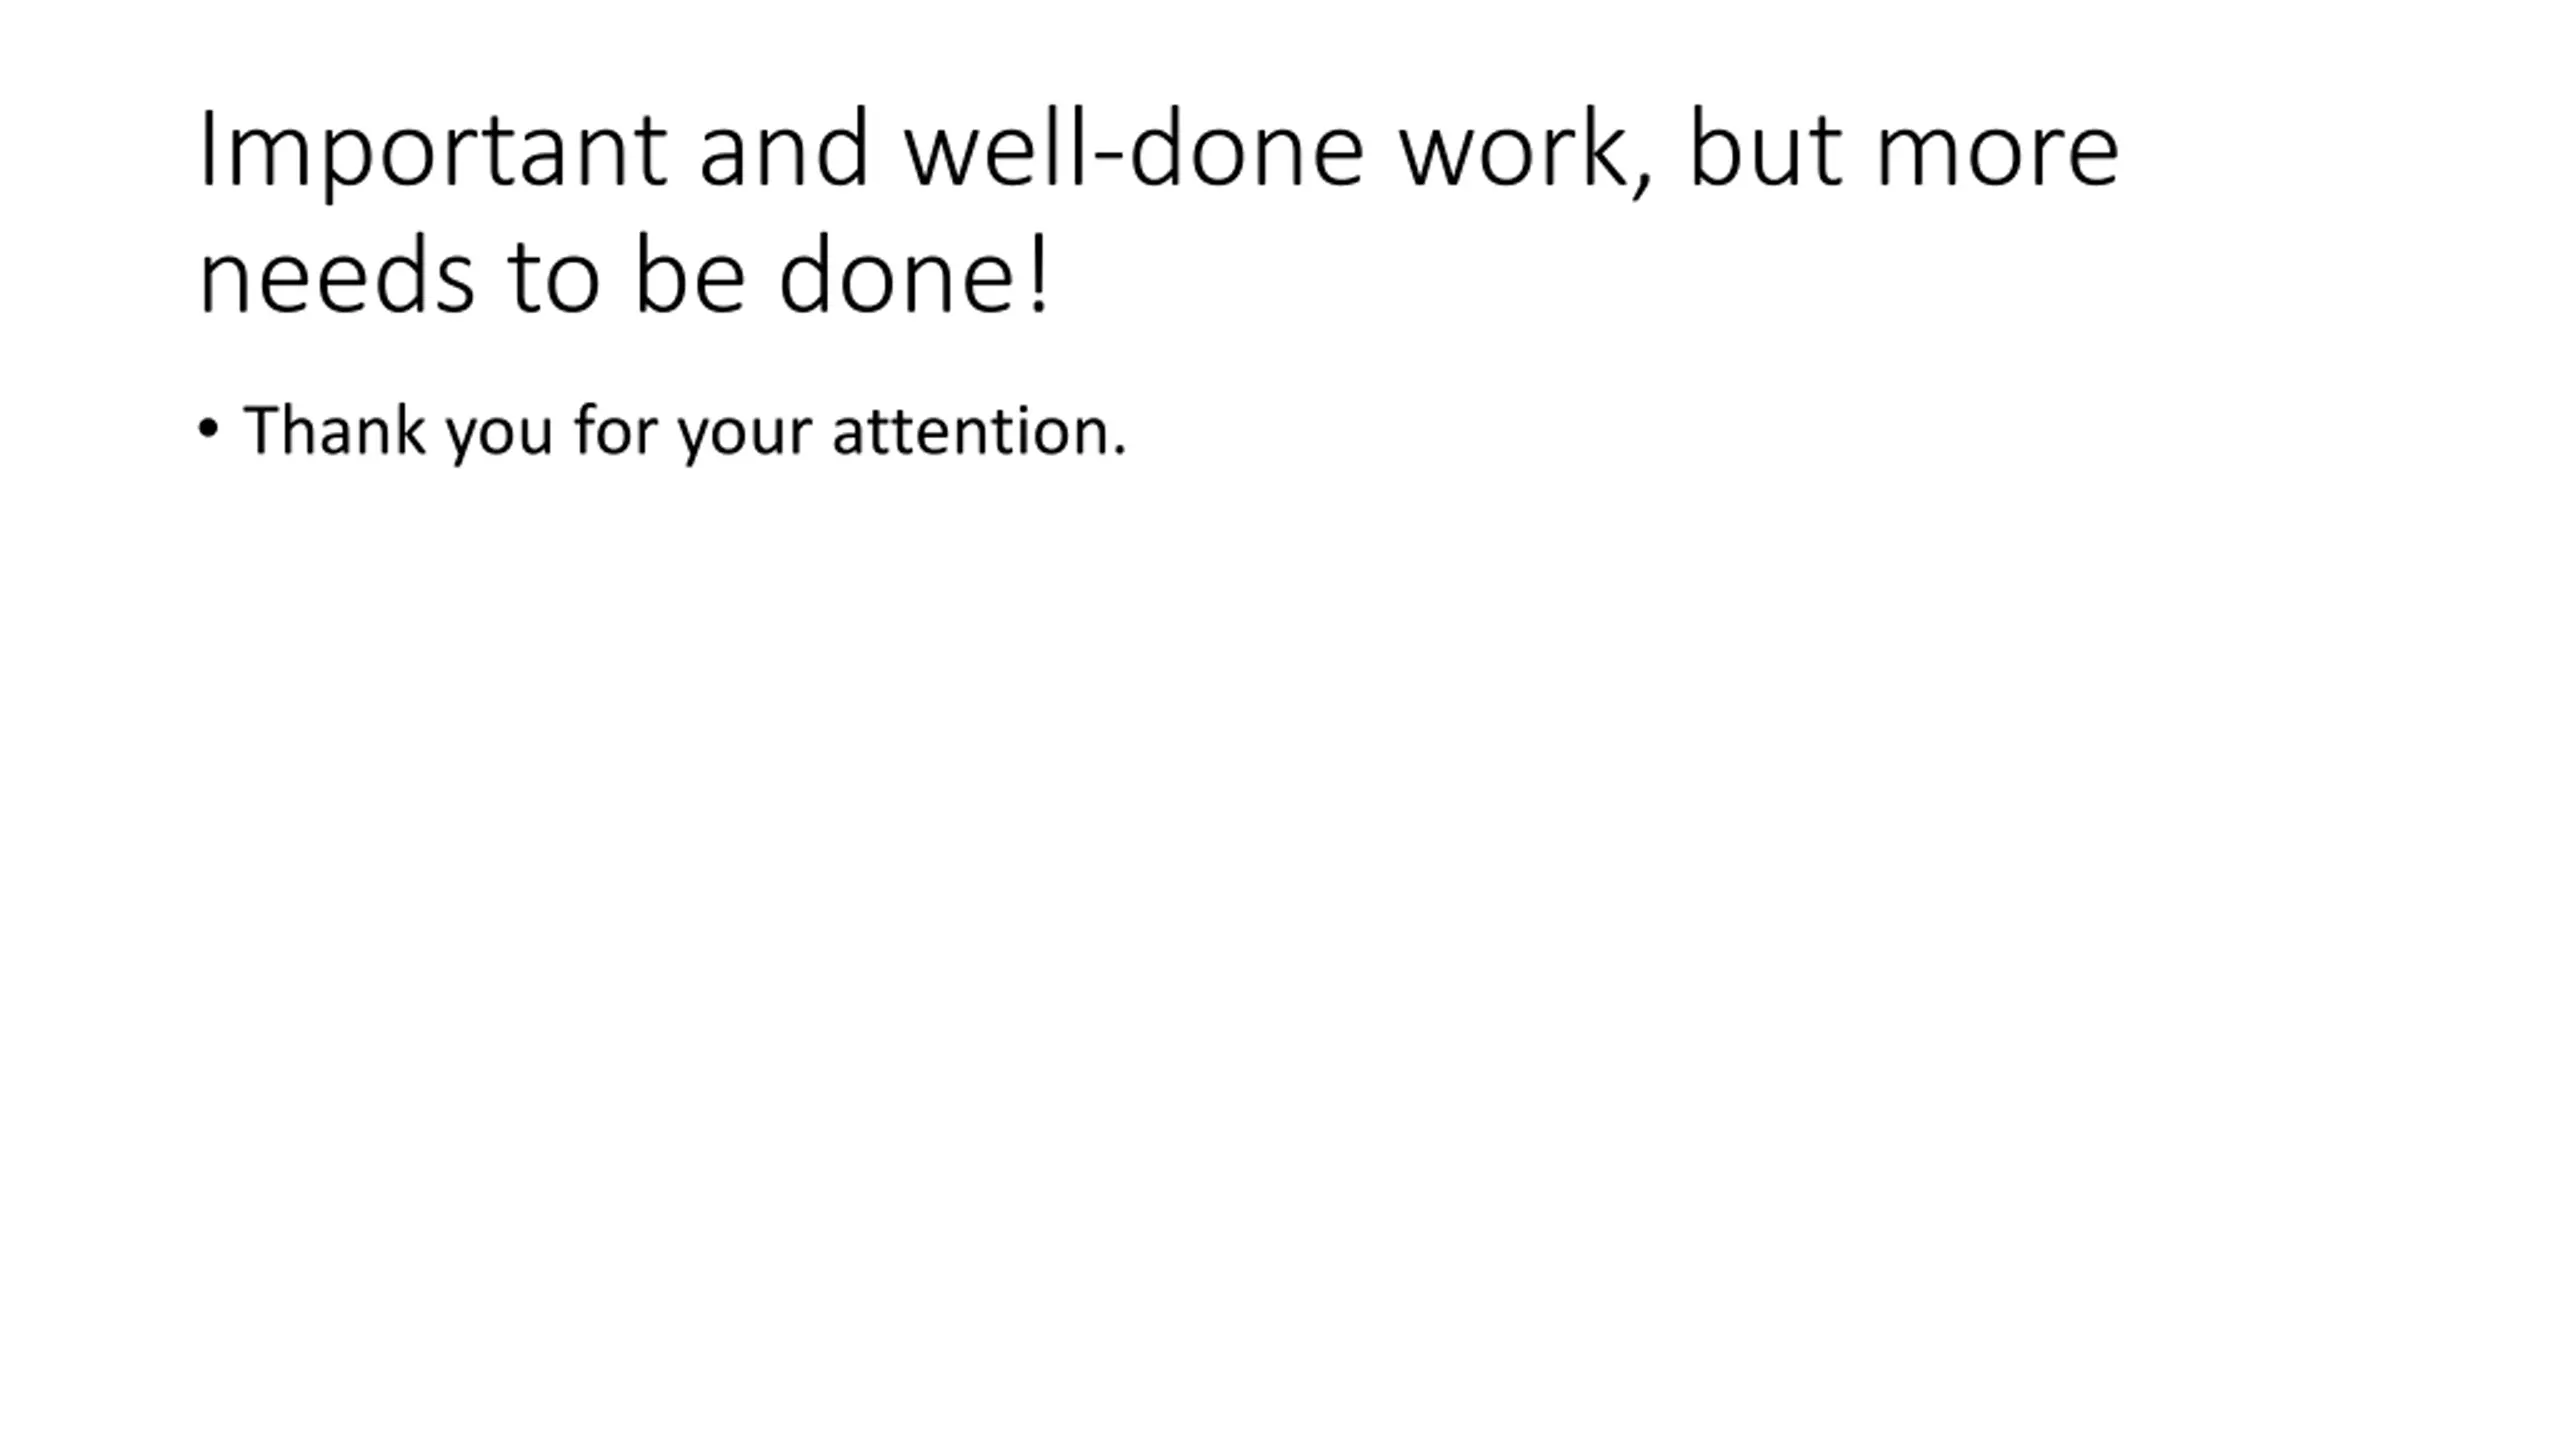Select the word "well-done" in the heading
Viewport: 2560px width, 1440px height.
pos(1134,148)
